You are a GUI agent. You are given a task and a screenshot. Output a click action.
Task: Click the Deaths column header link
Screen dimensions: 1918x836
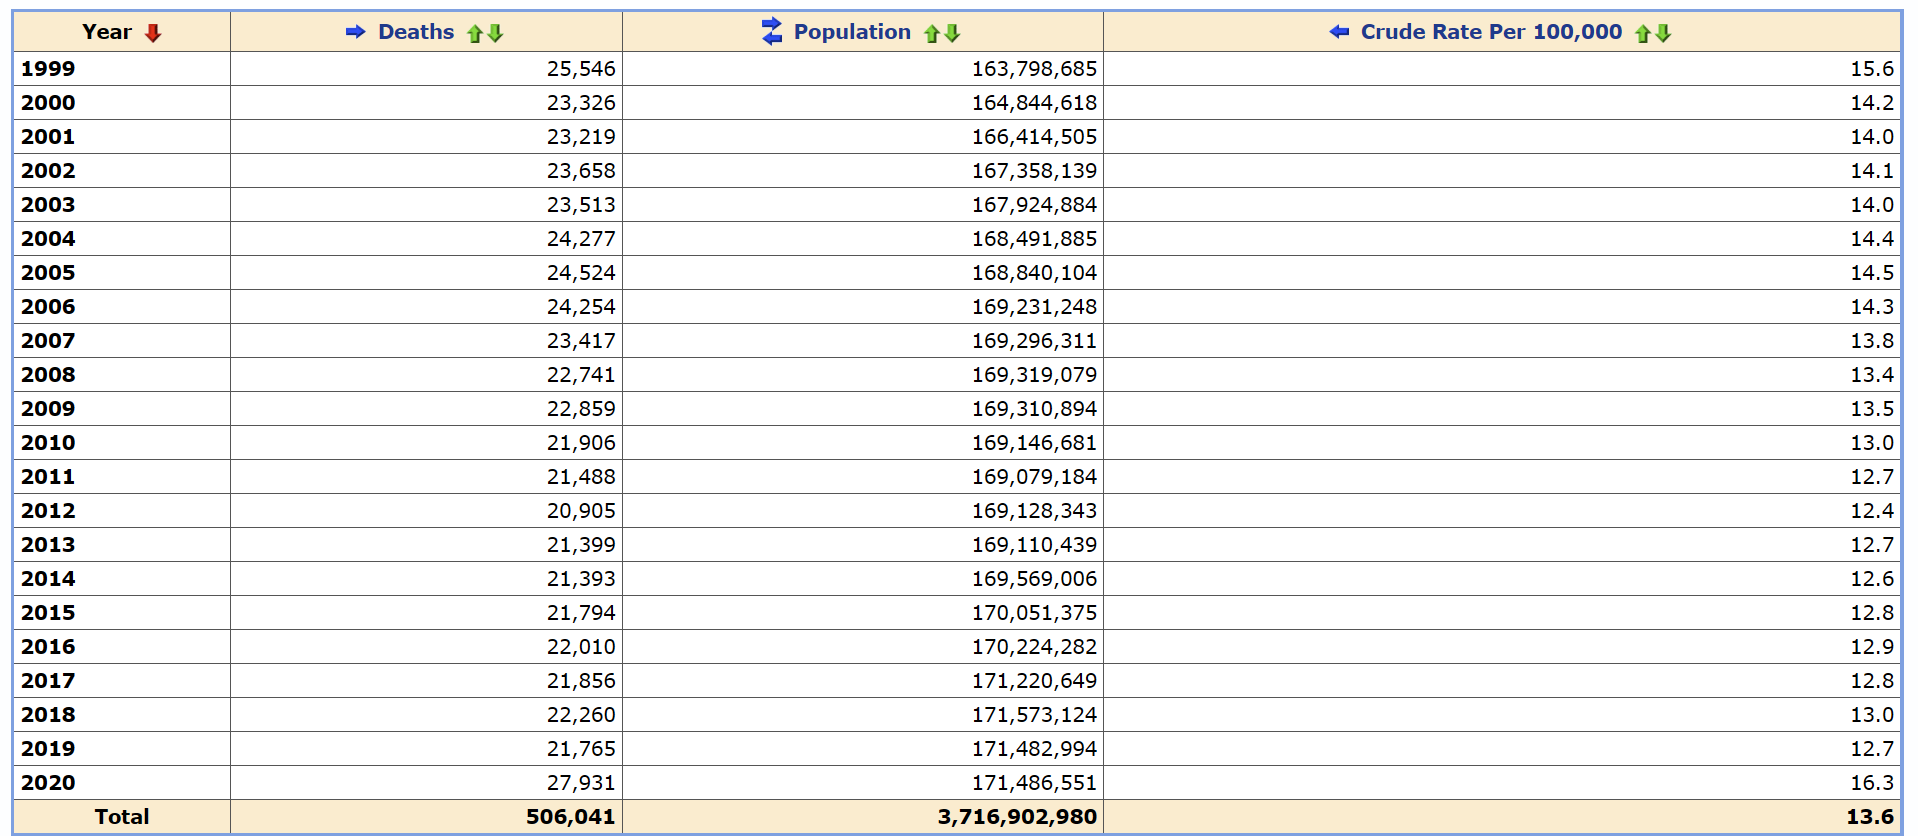pyautogui.click(x=416, y=32)
